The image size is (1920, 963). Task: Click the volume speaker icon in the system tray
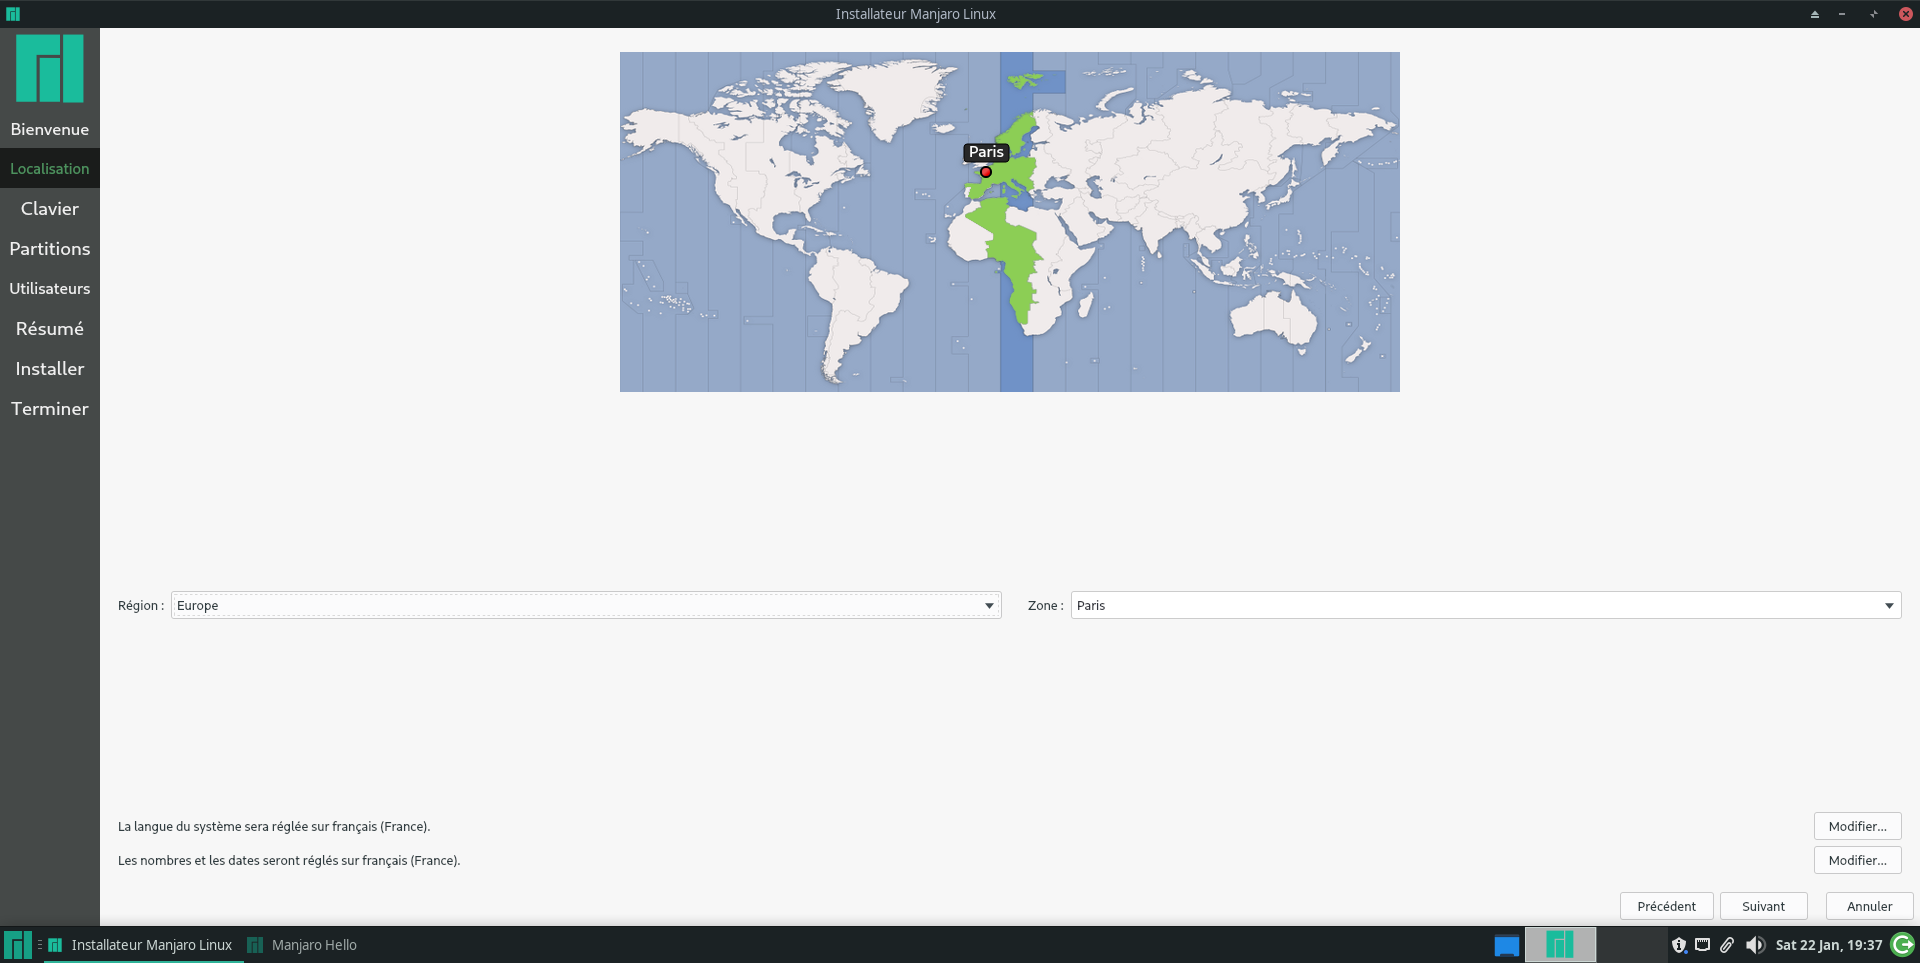pos(1756,944)
